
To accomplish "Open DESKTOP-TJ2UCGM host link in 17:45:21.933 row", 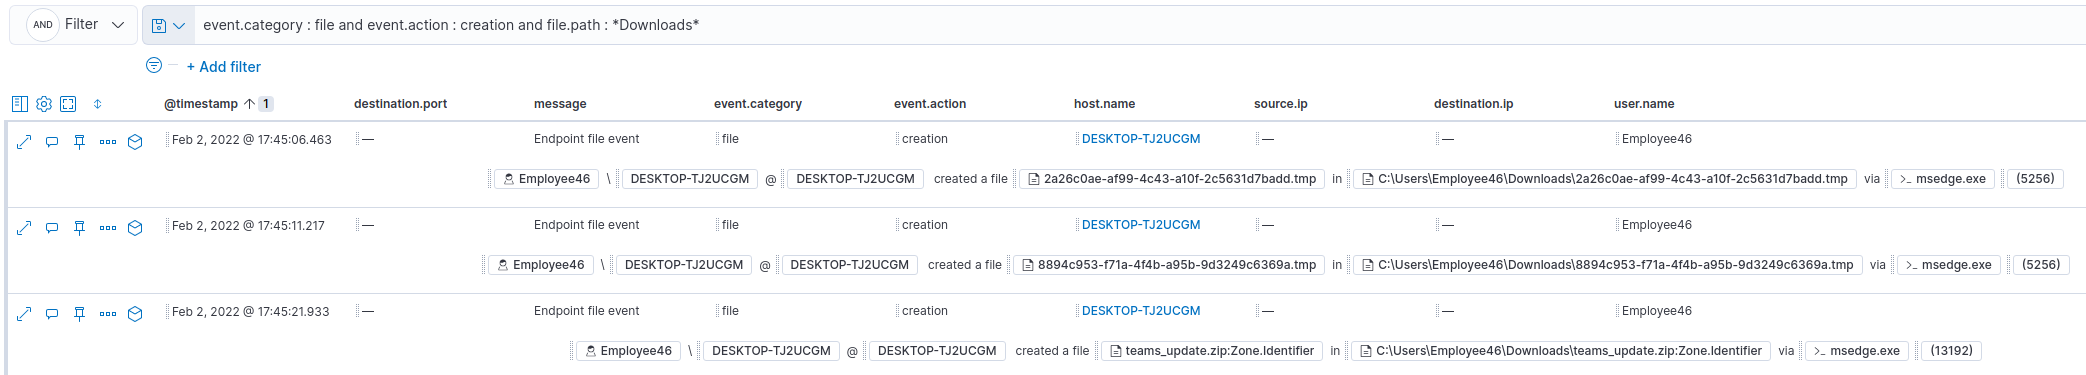I will pos(1141,311).
